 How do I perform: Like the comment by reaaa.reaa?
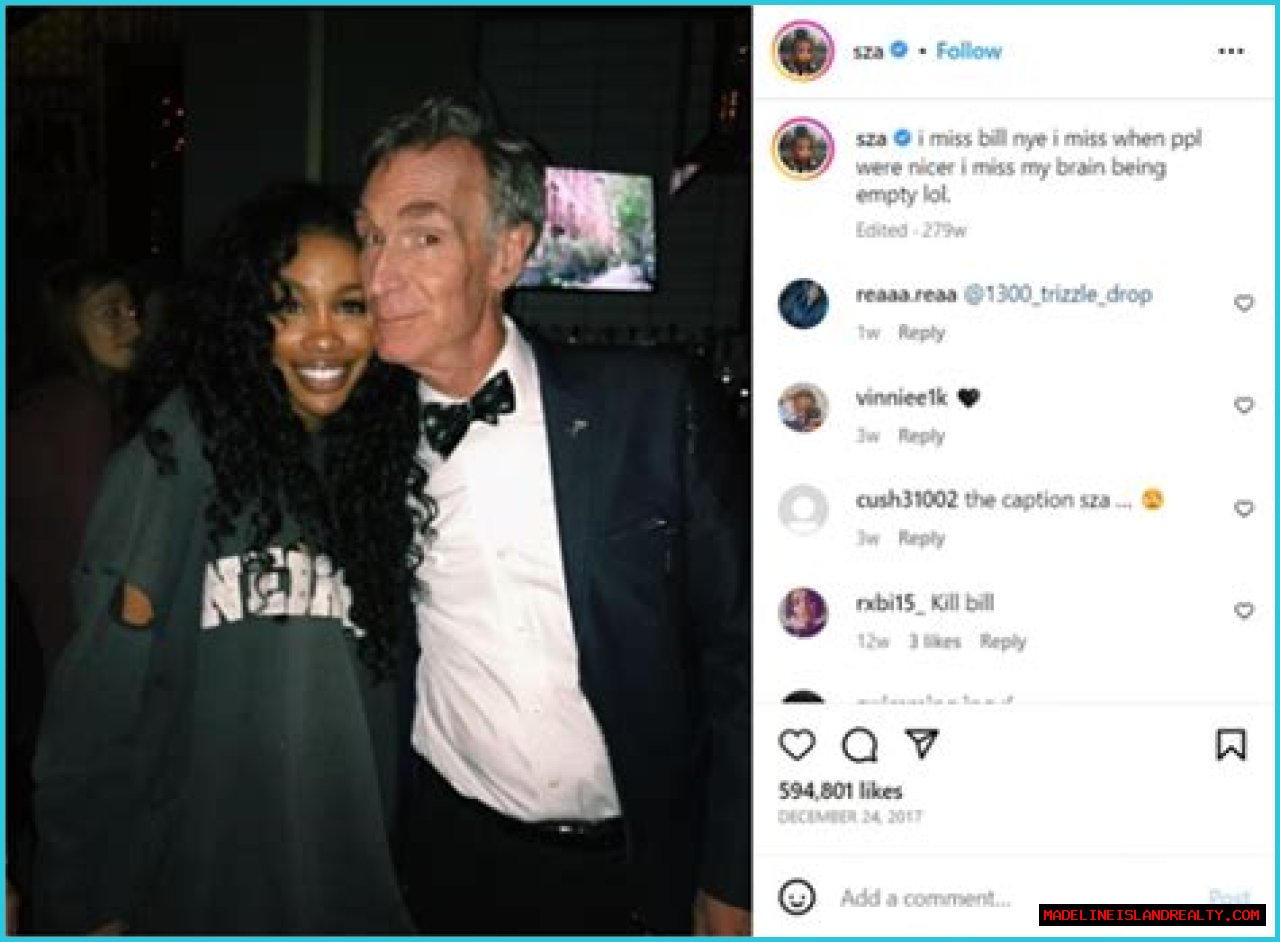click(x=1244, y=303)
